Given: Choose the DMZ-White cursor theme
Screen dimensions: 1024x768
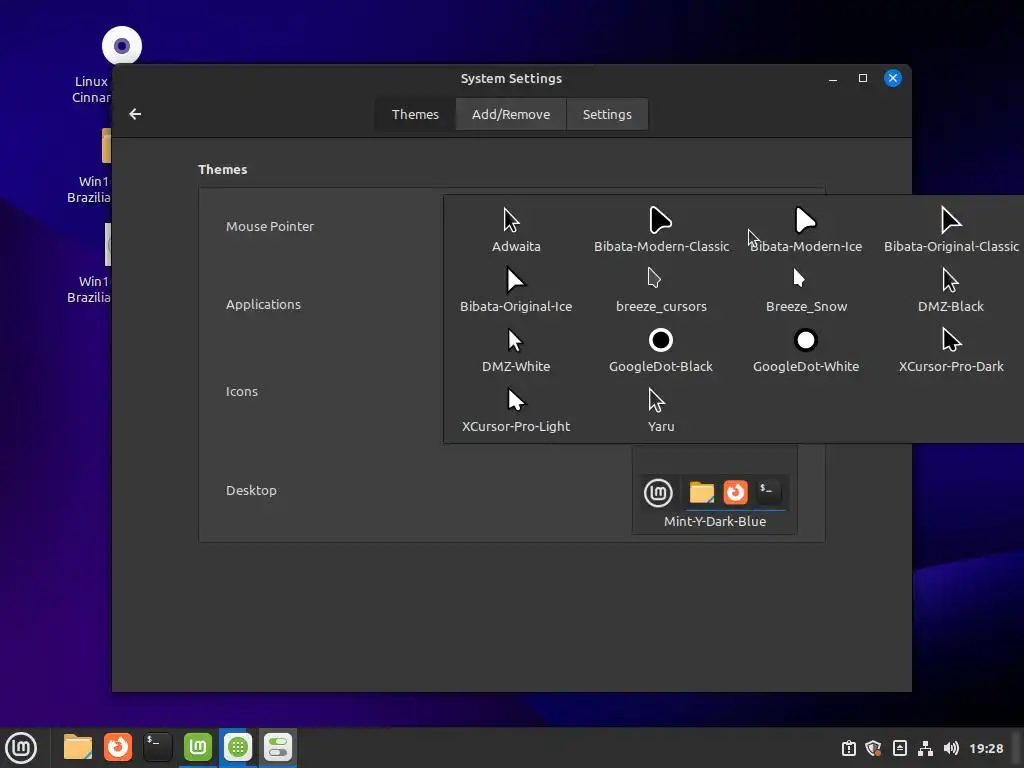Looking at the screenshot, I should (x=516, y=350).
